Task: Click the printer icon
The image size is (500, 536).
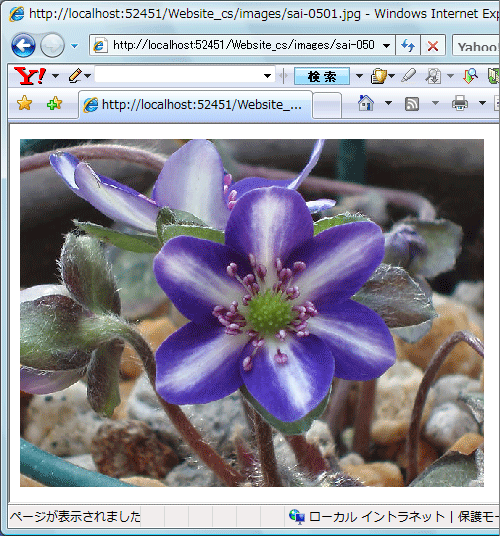Action: [460, 103]
